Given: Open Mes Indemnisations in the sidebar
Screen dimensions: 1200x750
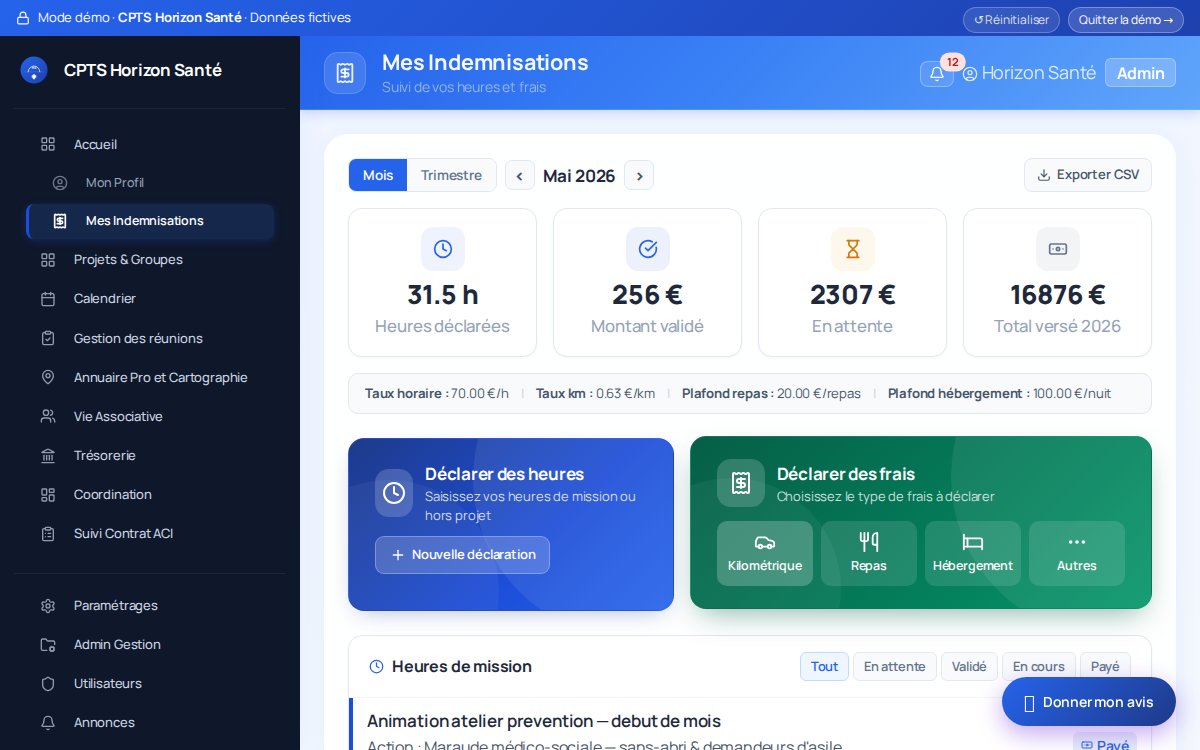Looking at the screenshot, I should click(150, 221).
